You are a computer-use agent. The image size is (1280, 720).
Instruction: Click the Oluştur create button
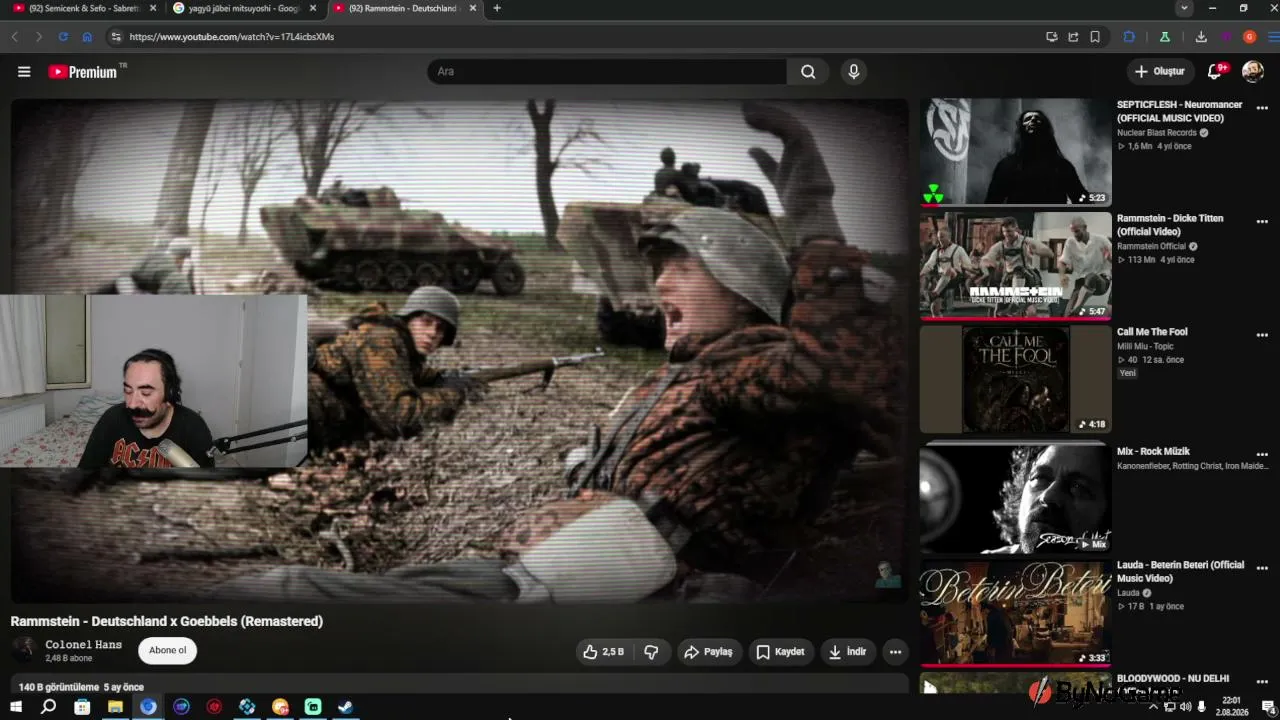(1160, 71)
